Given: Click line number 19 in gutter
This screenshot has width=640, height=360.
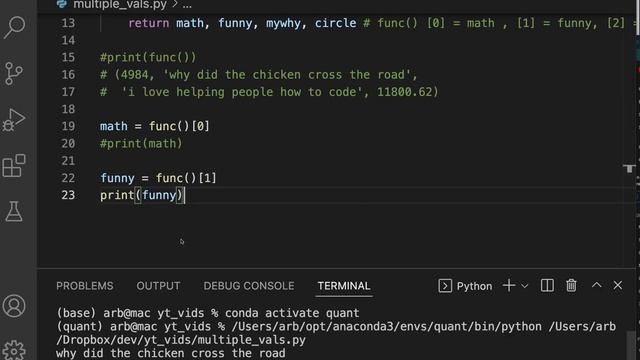Looking at the screenshot, I should (x=68, y=126).
